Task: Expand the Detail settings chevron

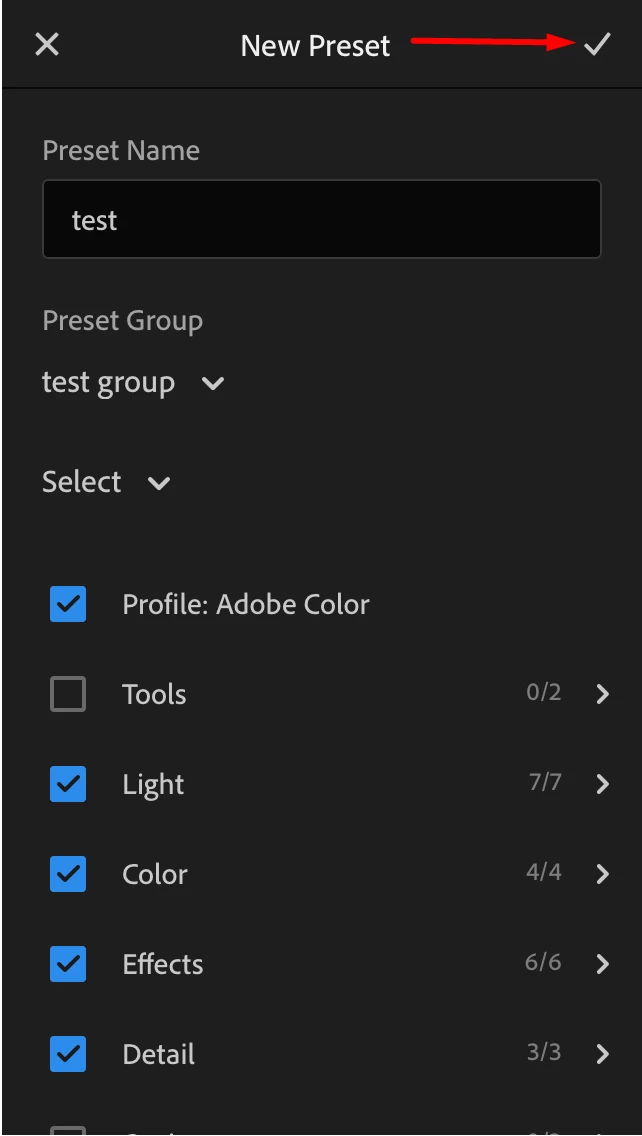Action: pyautogui.click(x=602, y=1054)
